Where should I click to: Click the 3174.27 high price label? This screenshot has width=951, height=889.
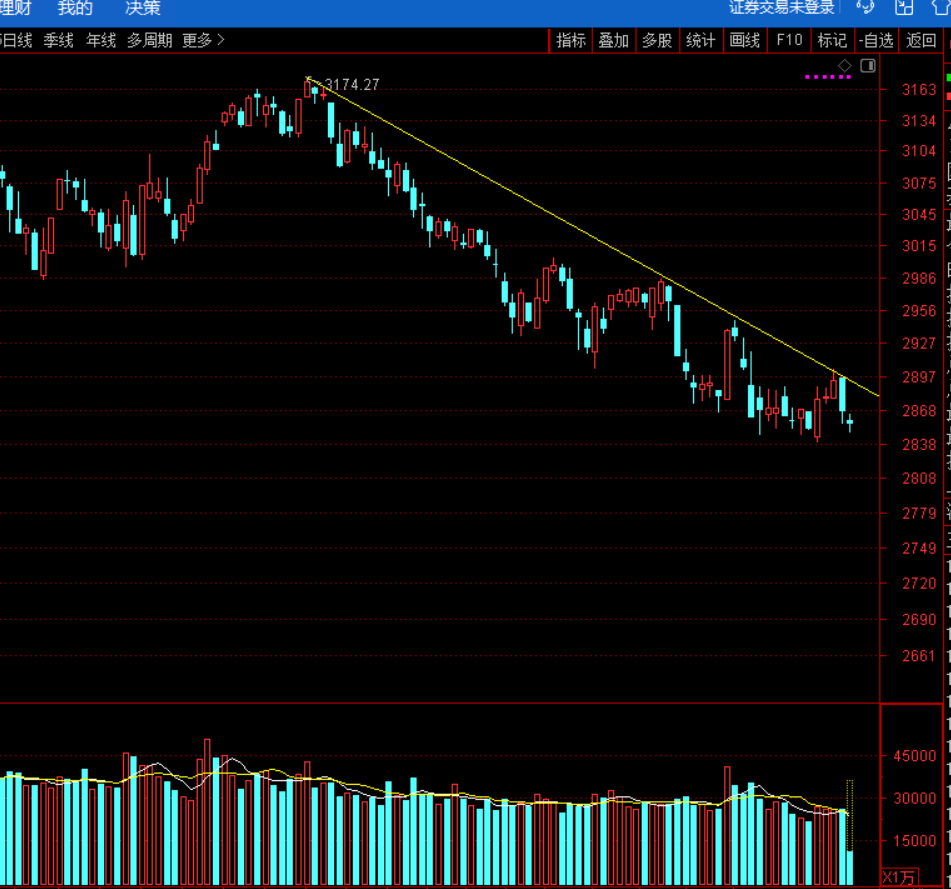point(352,84)
